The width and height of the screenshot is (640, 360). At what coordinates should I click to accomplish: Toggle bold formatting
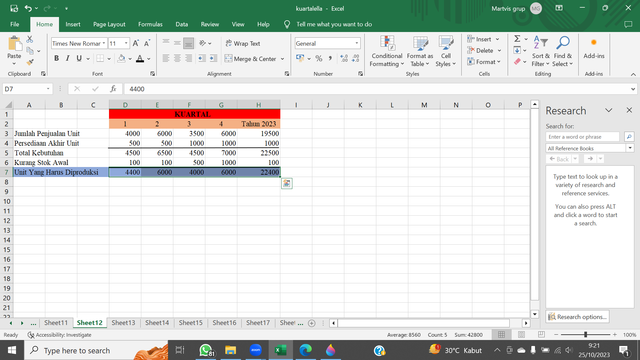[x=56, y=58]
